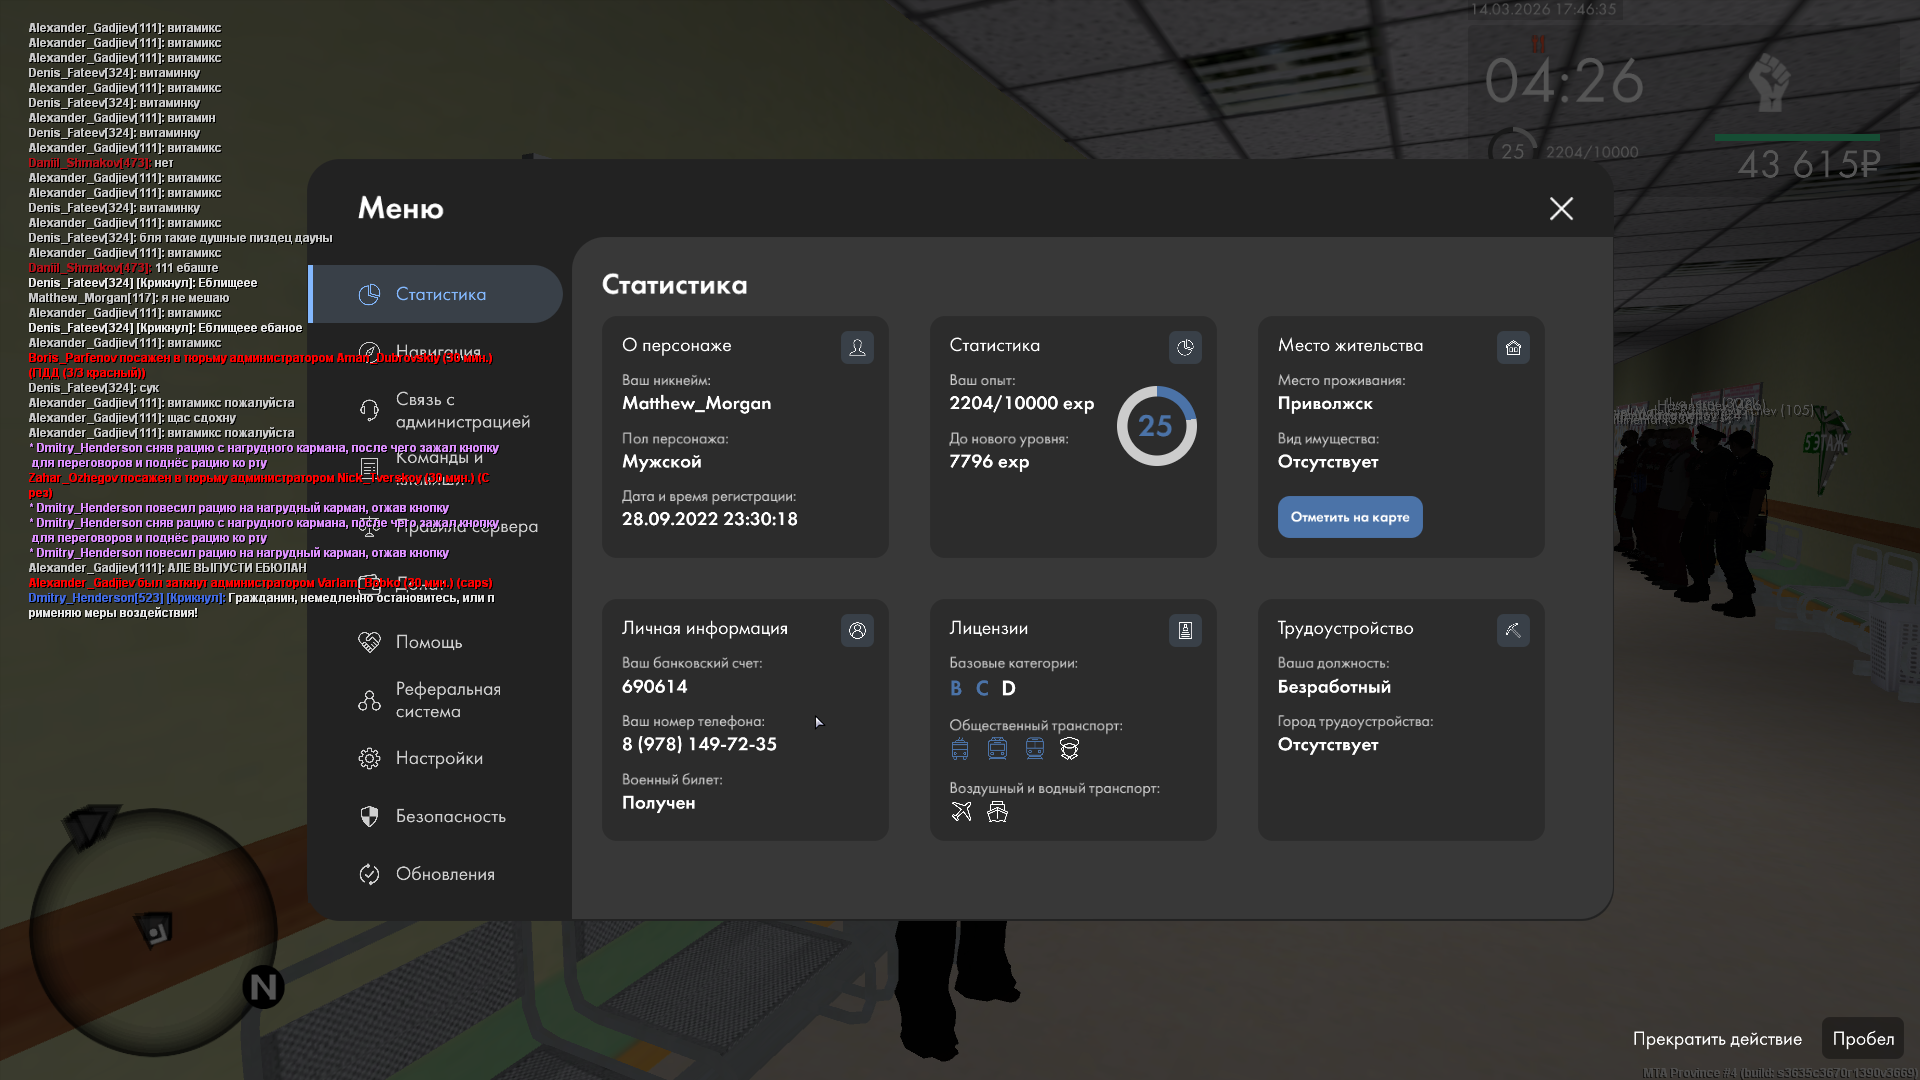Image resolution: width=1920 pixels, height=1080 pixels.
Task: Click the level 25 circular progress ring
Action: (1156, 426)
